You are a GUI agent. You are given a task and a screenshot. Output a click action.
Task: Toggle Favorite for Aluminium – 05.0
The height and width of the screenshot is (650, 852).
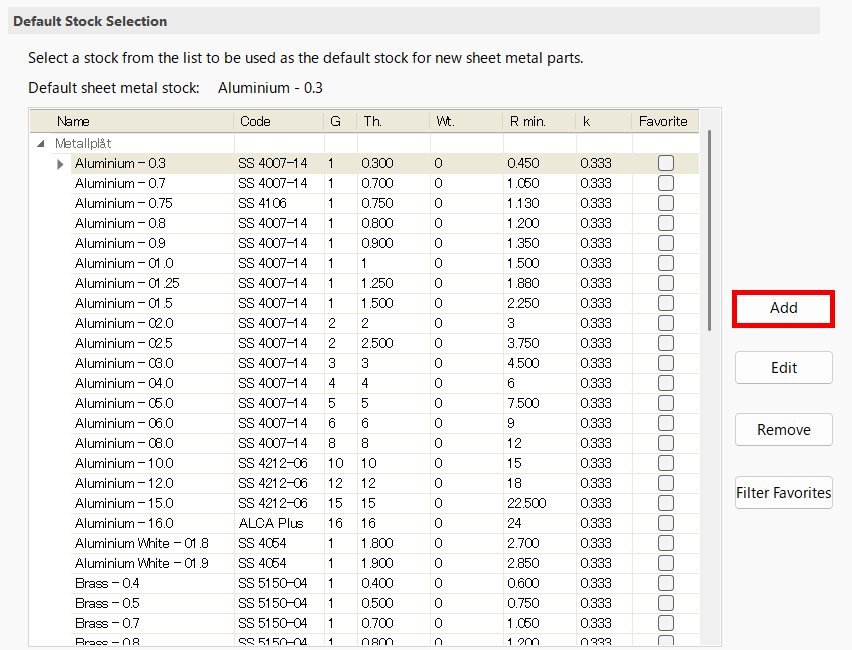click(x=666, y=403)
